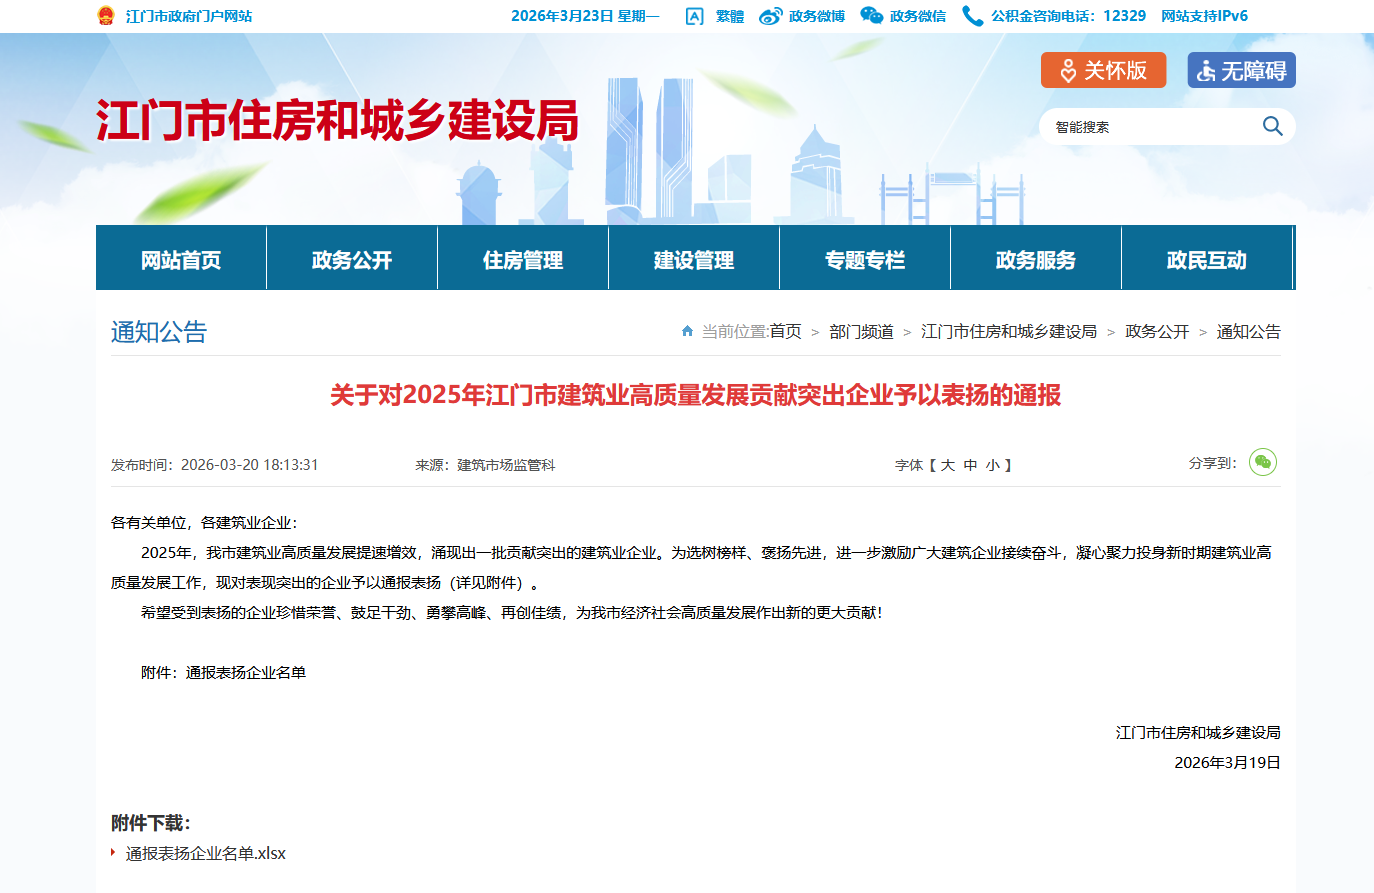1374x893 pixels.
Task: Open the 政务微信 WeChat icon link
Action: coord(872,16)
